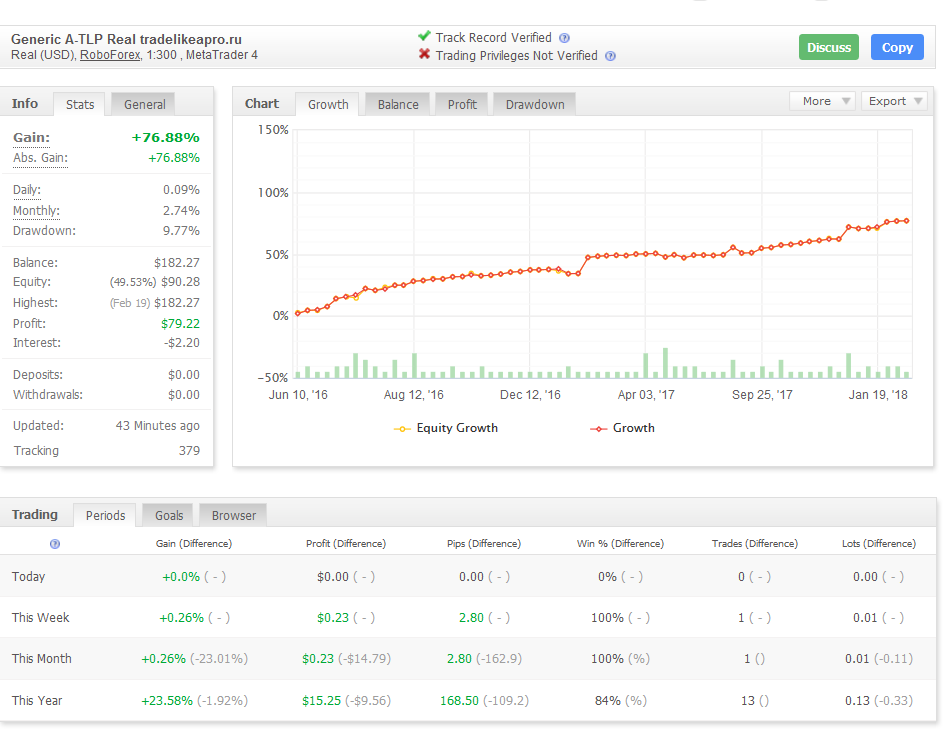
Task: Click the Monthly label in Info panel
Action: pyautogui.click(x=36, y=211)
